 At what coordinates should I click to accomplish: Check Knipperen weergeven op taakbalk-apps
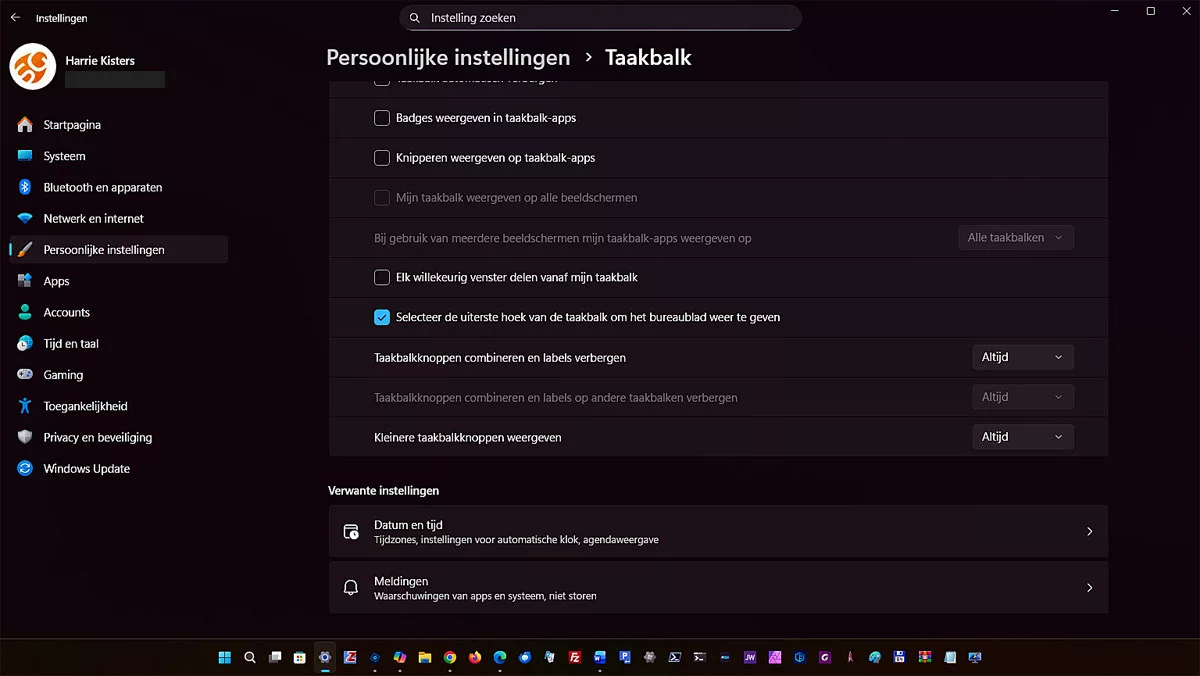[381, 157]
